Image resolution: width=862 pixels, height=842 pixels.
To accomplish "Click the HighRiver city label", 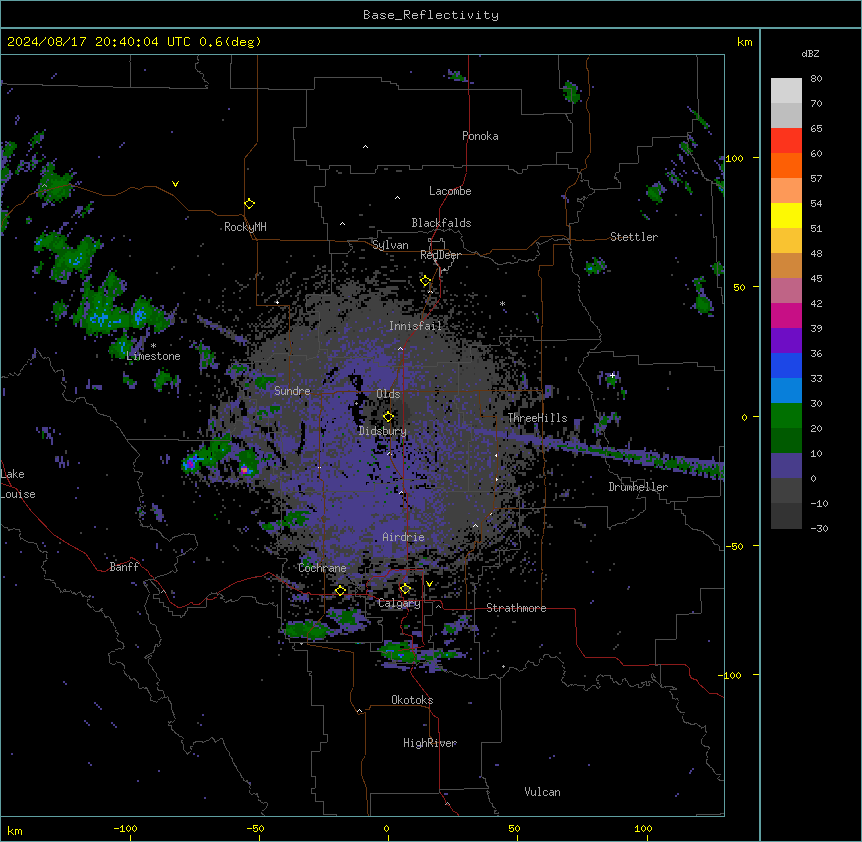I will point(430,743).
